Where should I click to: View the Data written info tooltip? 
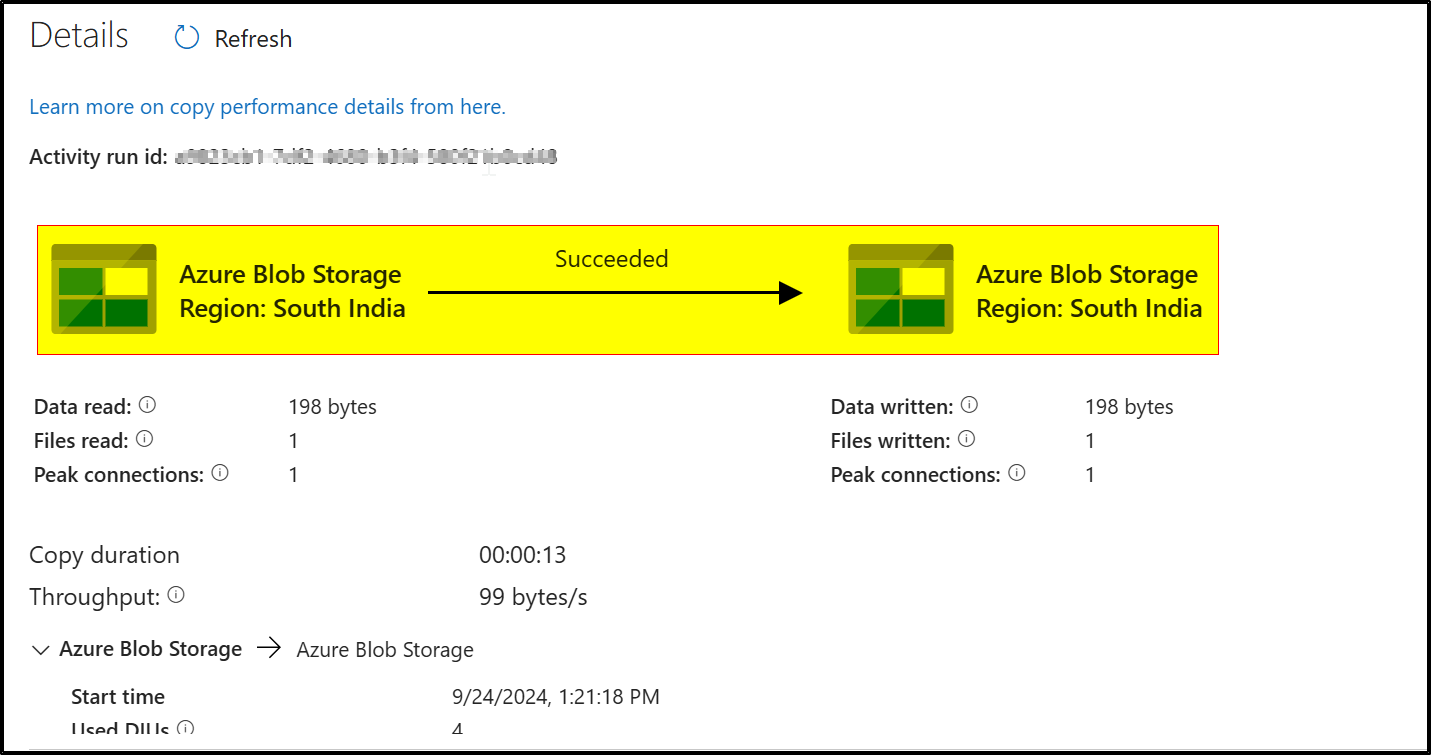967,404
